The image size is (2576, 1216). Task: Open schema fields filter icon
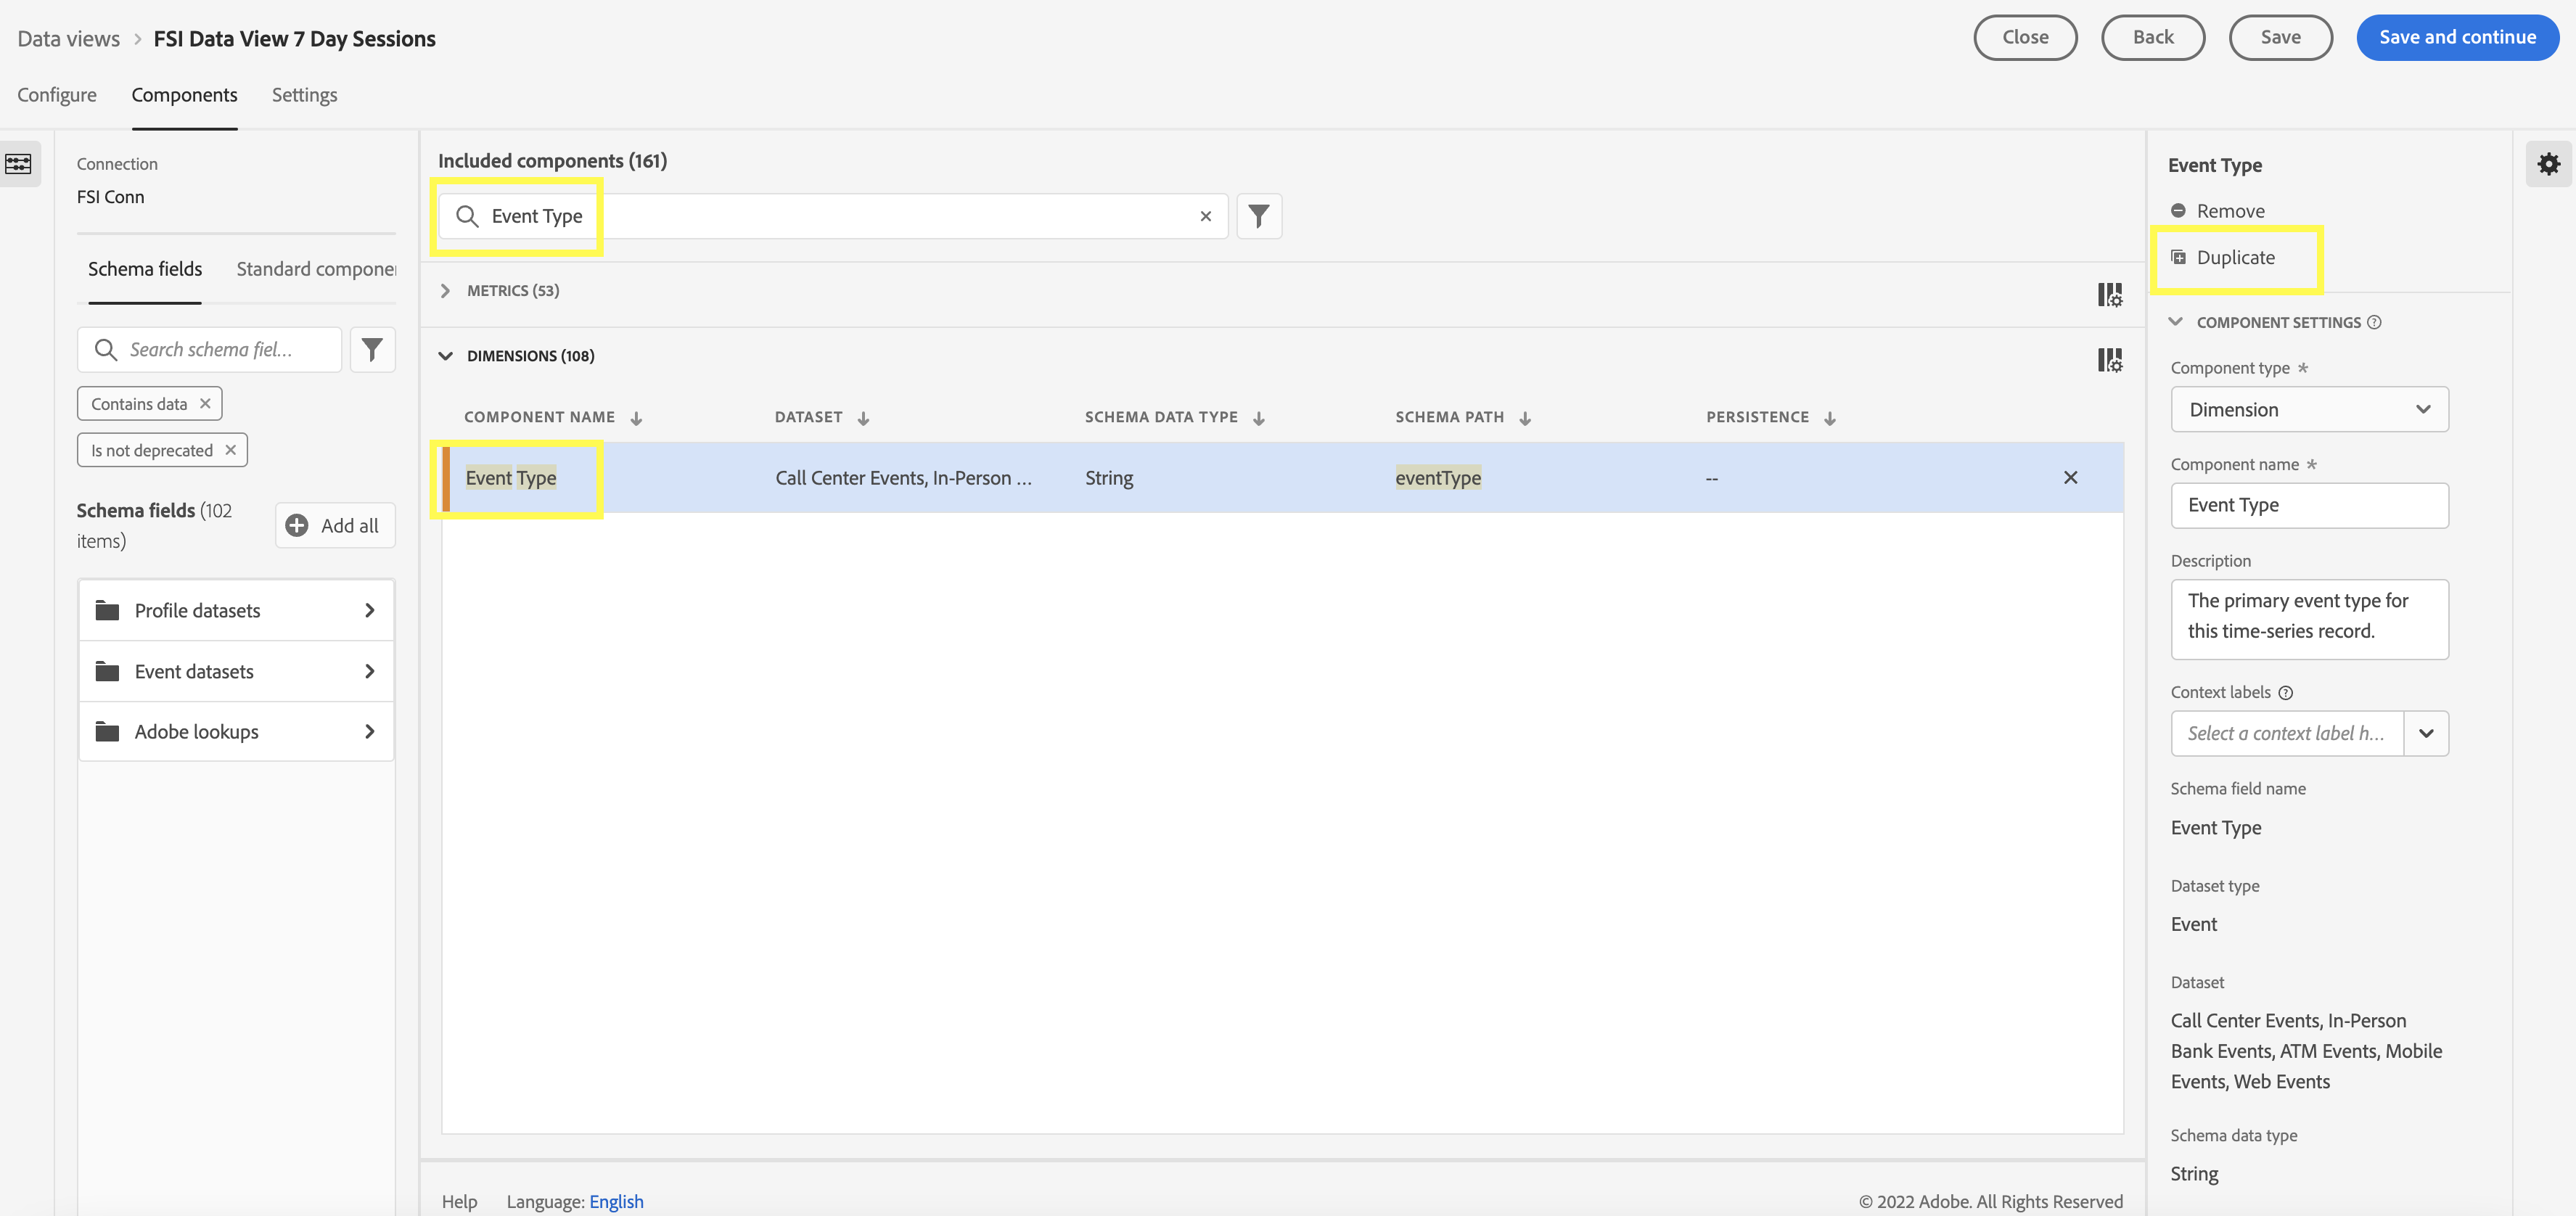tap(372, 350)
